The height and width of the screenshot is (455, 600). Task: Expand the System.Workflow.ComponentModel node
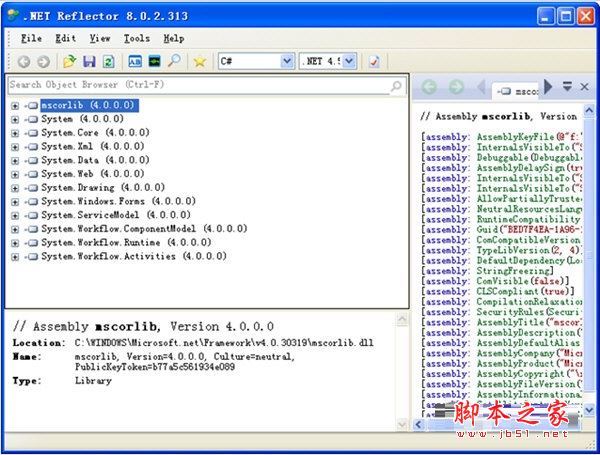pos(15,229)
